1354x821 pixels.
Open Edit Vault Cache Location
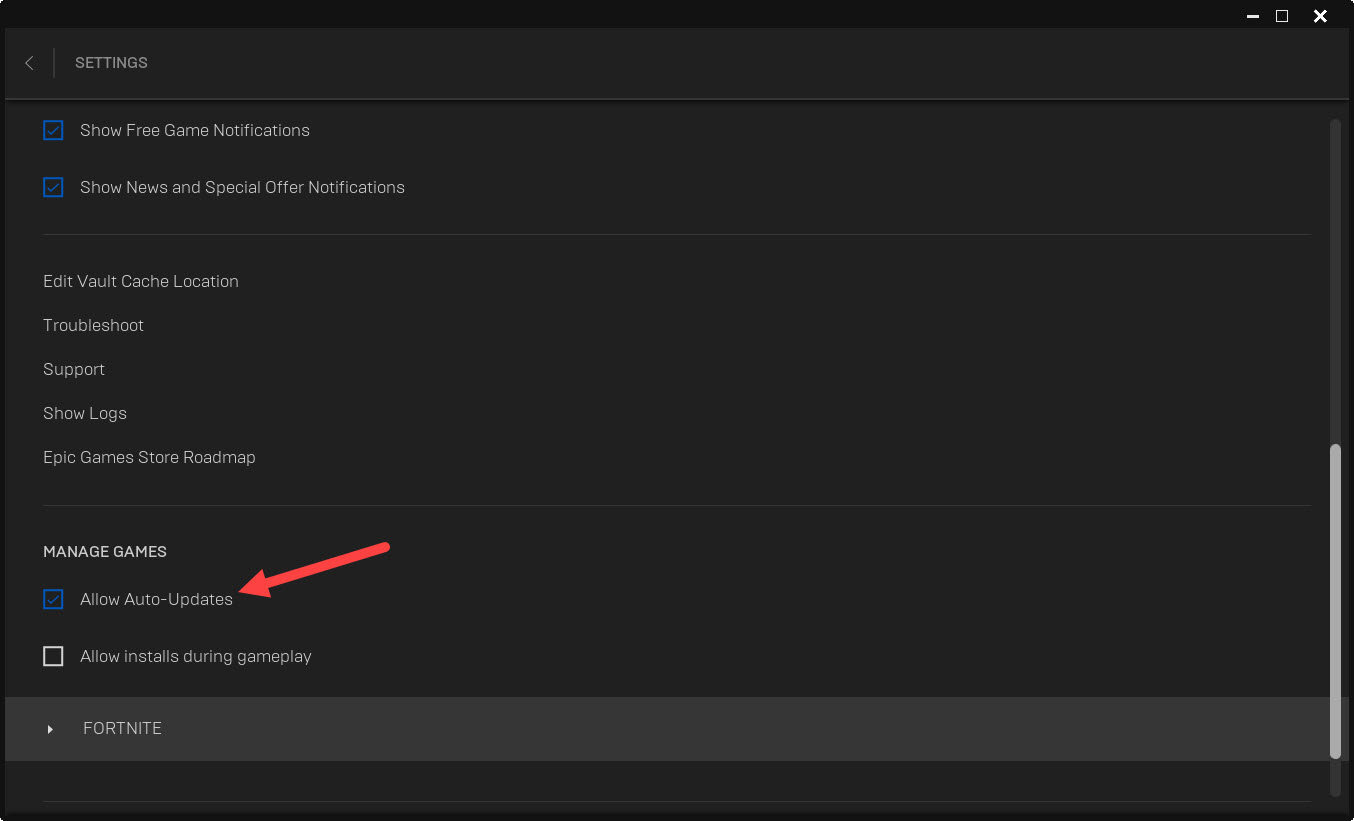tap(141, 281)
